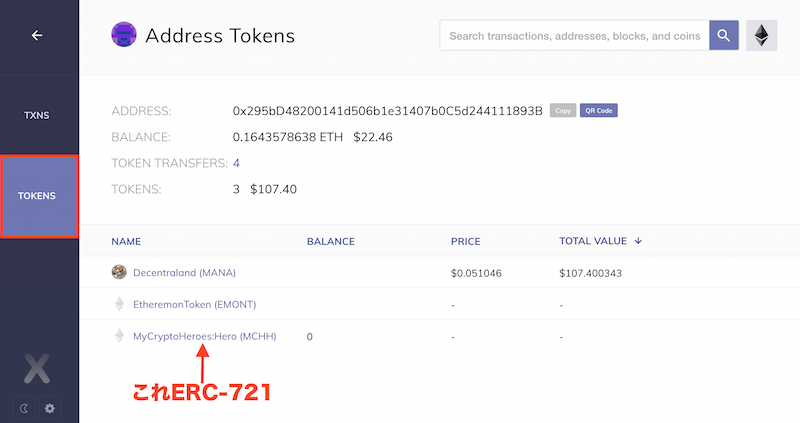Open the token transfers count link
The image size is (800, 423).
point(236,163)
